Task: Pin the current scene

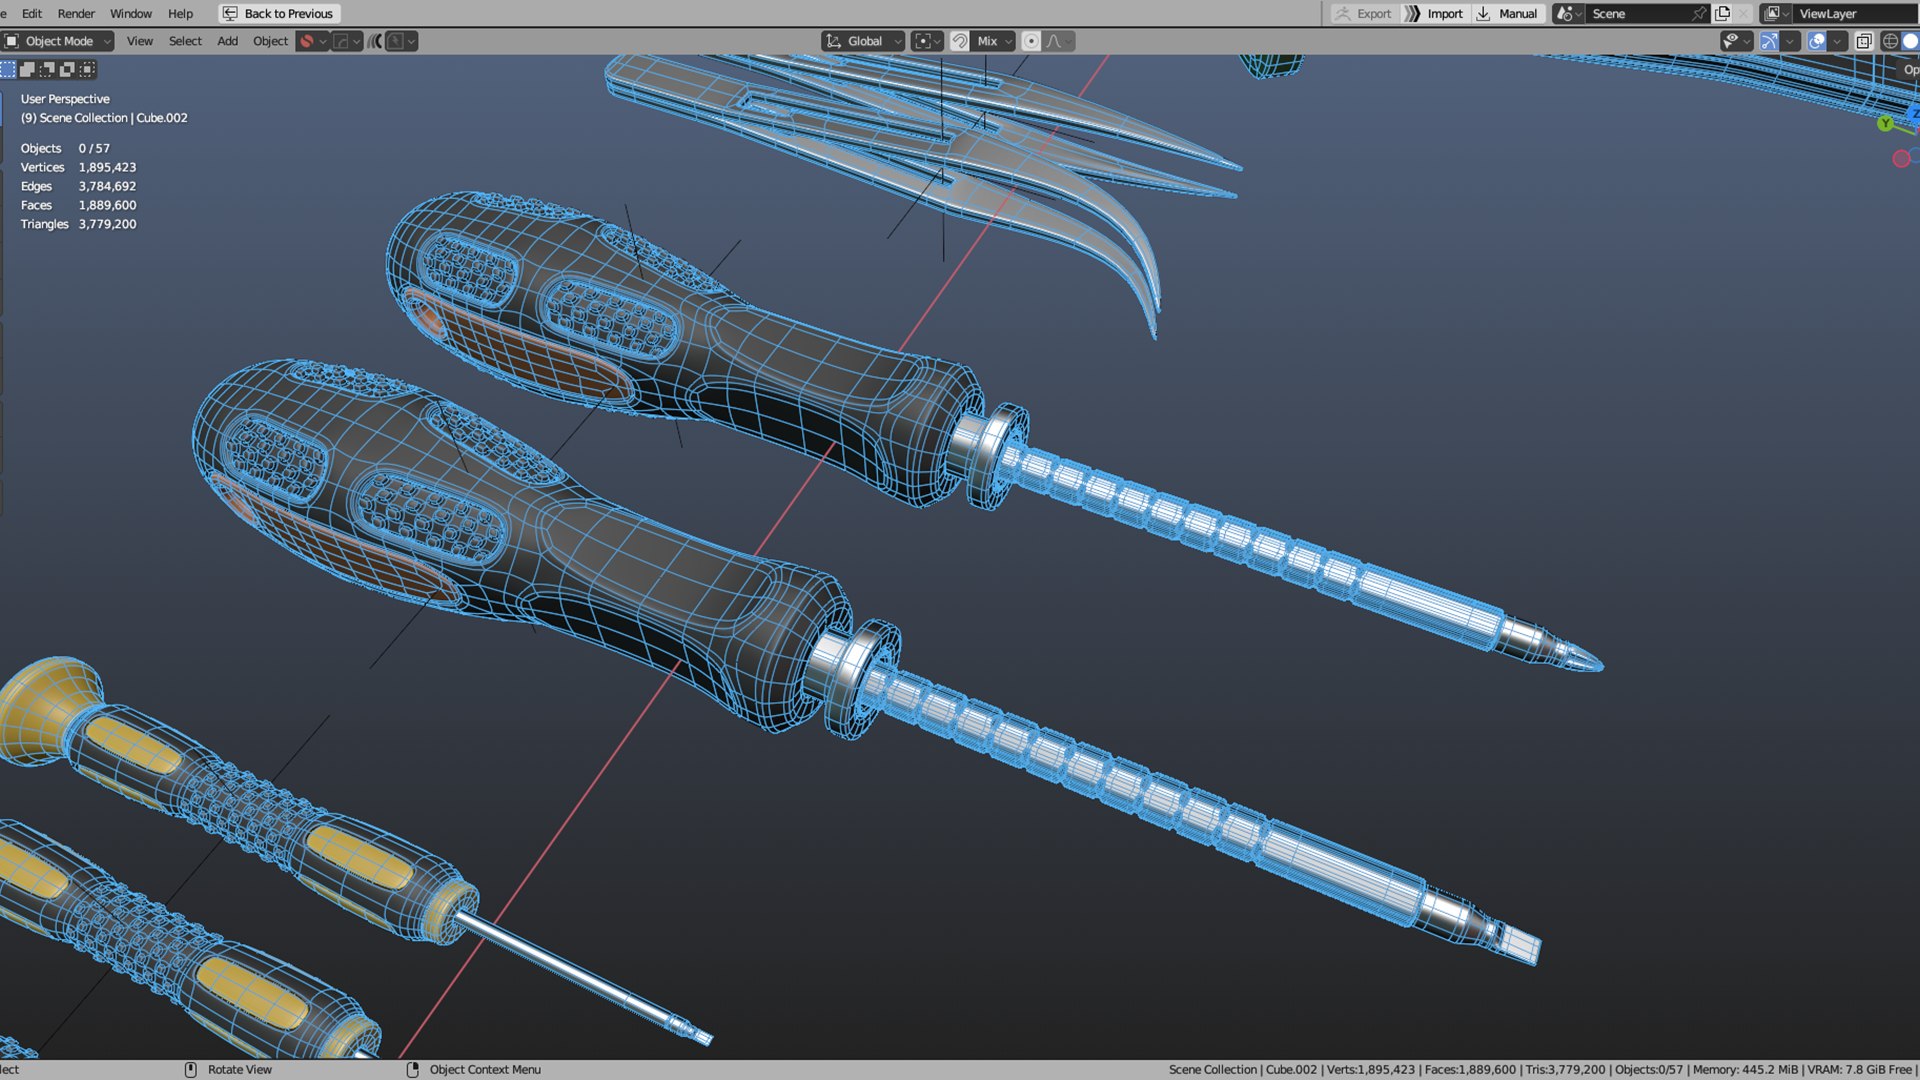Action: pos(1698,13)
